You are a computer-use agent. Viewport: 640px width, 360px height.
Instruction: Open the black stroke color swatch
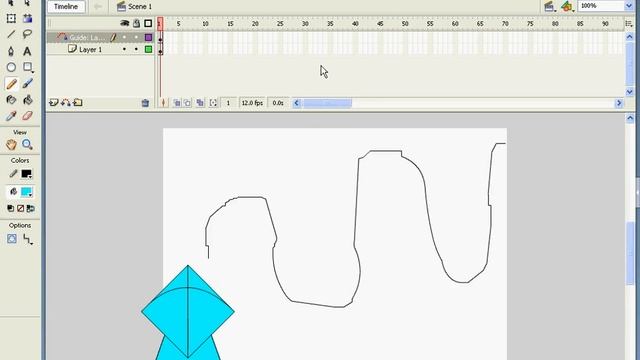coord(27,174)
